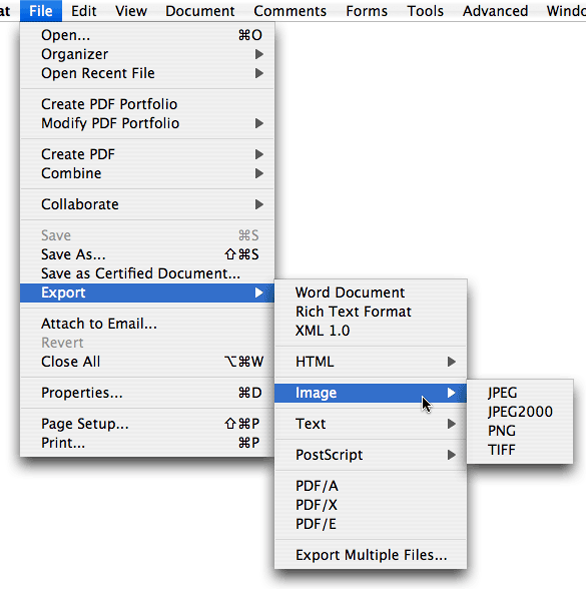This screenshot has height=589, width=586.
Task: Choose JPEG from the Image submenu
Action: pos(520,393)
